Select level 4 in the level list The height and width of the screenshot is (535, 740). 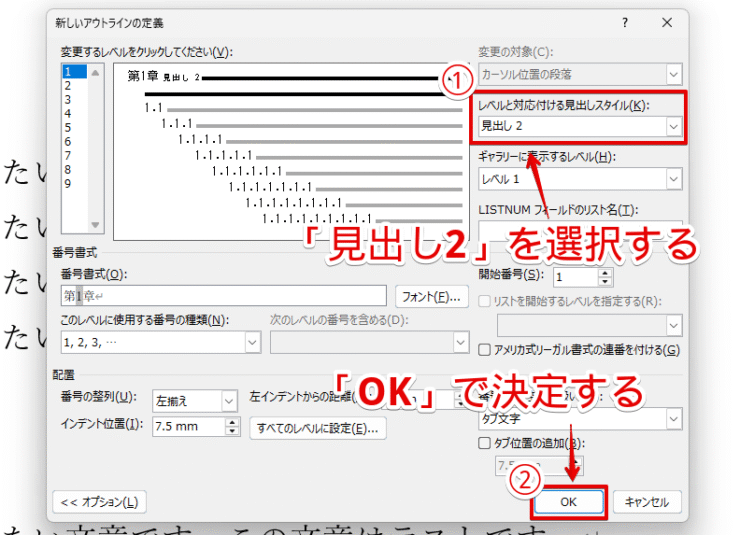[74, 114]
